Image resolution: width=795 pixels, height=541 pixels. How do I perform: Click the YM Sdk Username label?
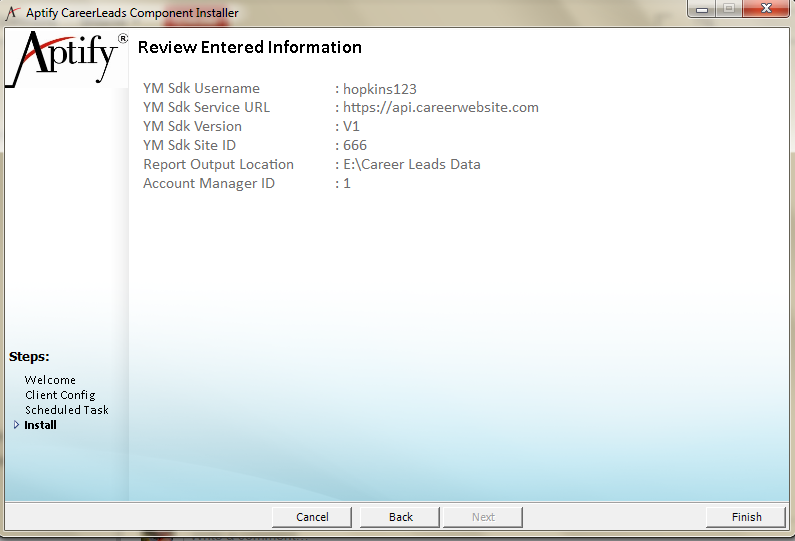[x=201, y=88]
